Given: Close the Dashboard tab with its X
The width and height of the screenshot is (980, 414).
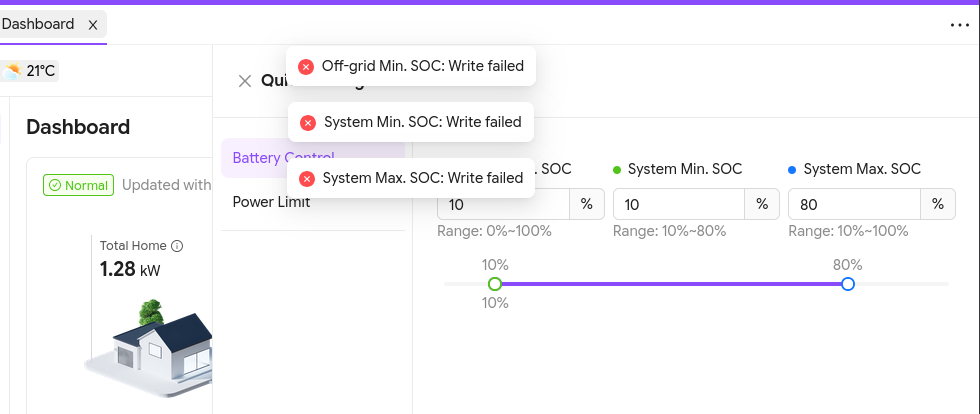Looking at the screenshot, I should coord(92,25).
